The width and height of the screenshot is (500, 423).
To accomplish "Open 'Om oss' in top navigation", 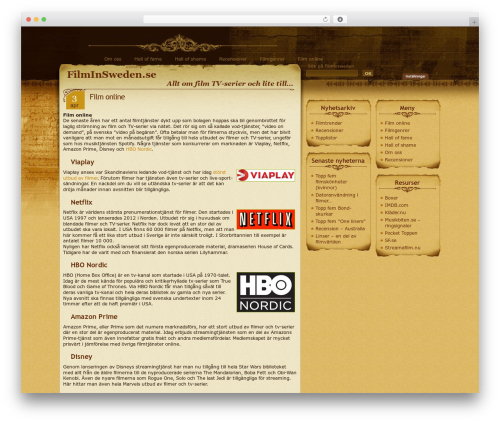I will pos(112,59).
